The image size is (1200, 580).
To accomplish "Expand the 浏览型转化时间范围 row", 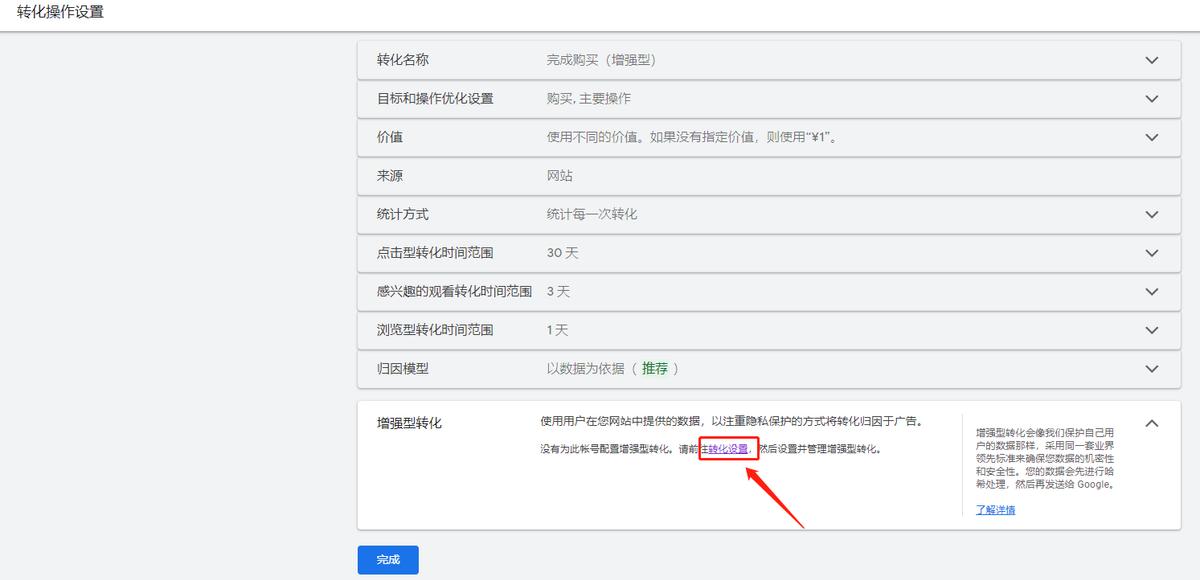I will [1150, 329].
